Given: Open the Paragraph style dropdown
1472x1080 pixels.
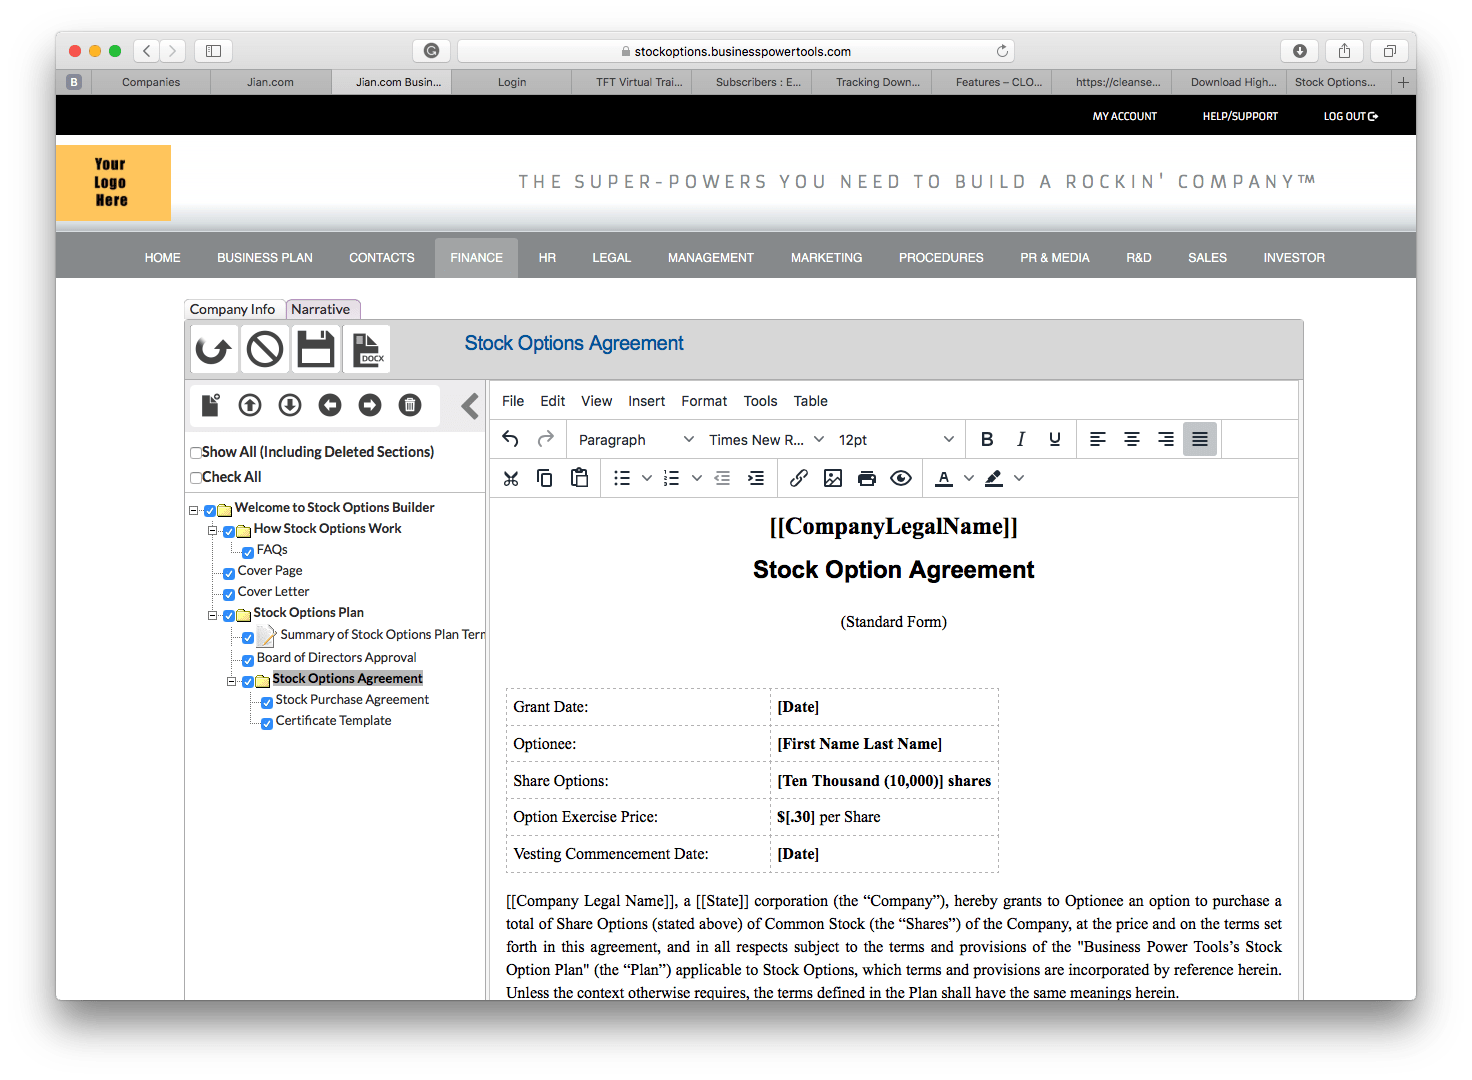Looking at the screenshot, I should click(635, 439).
